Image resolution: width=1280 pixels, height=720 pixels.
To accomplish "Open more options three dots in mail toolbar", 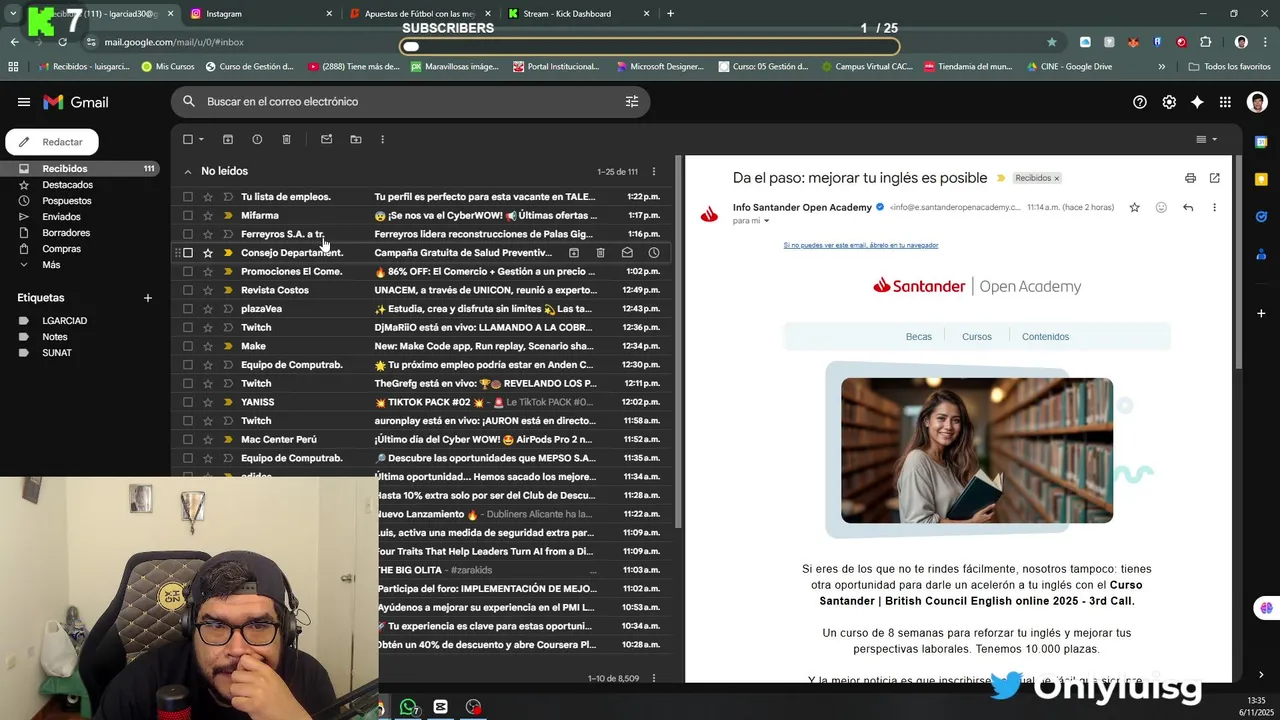I will pos(382,139).
